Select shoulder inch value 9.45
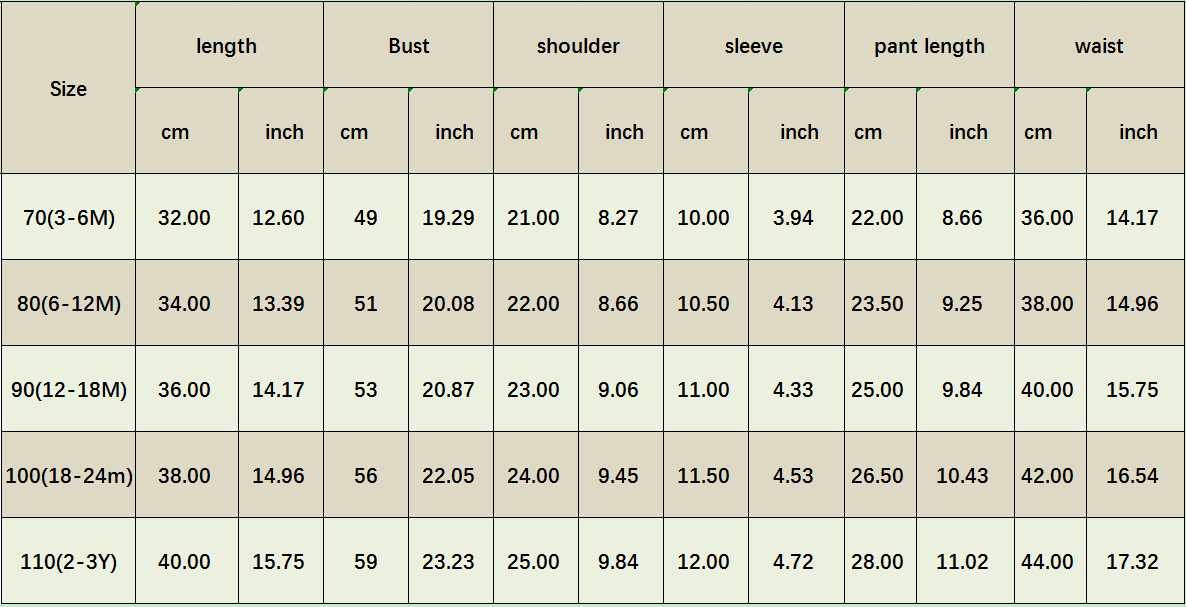The width and height of the screenshot is (1186, 607). [x=618, y=475]
